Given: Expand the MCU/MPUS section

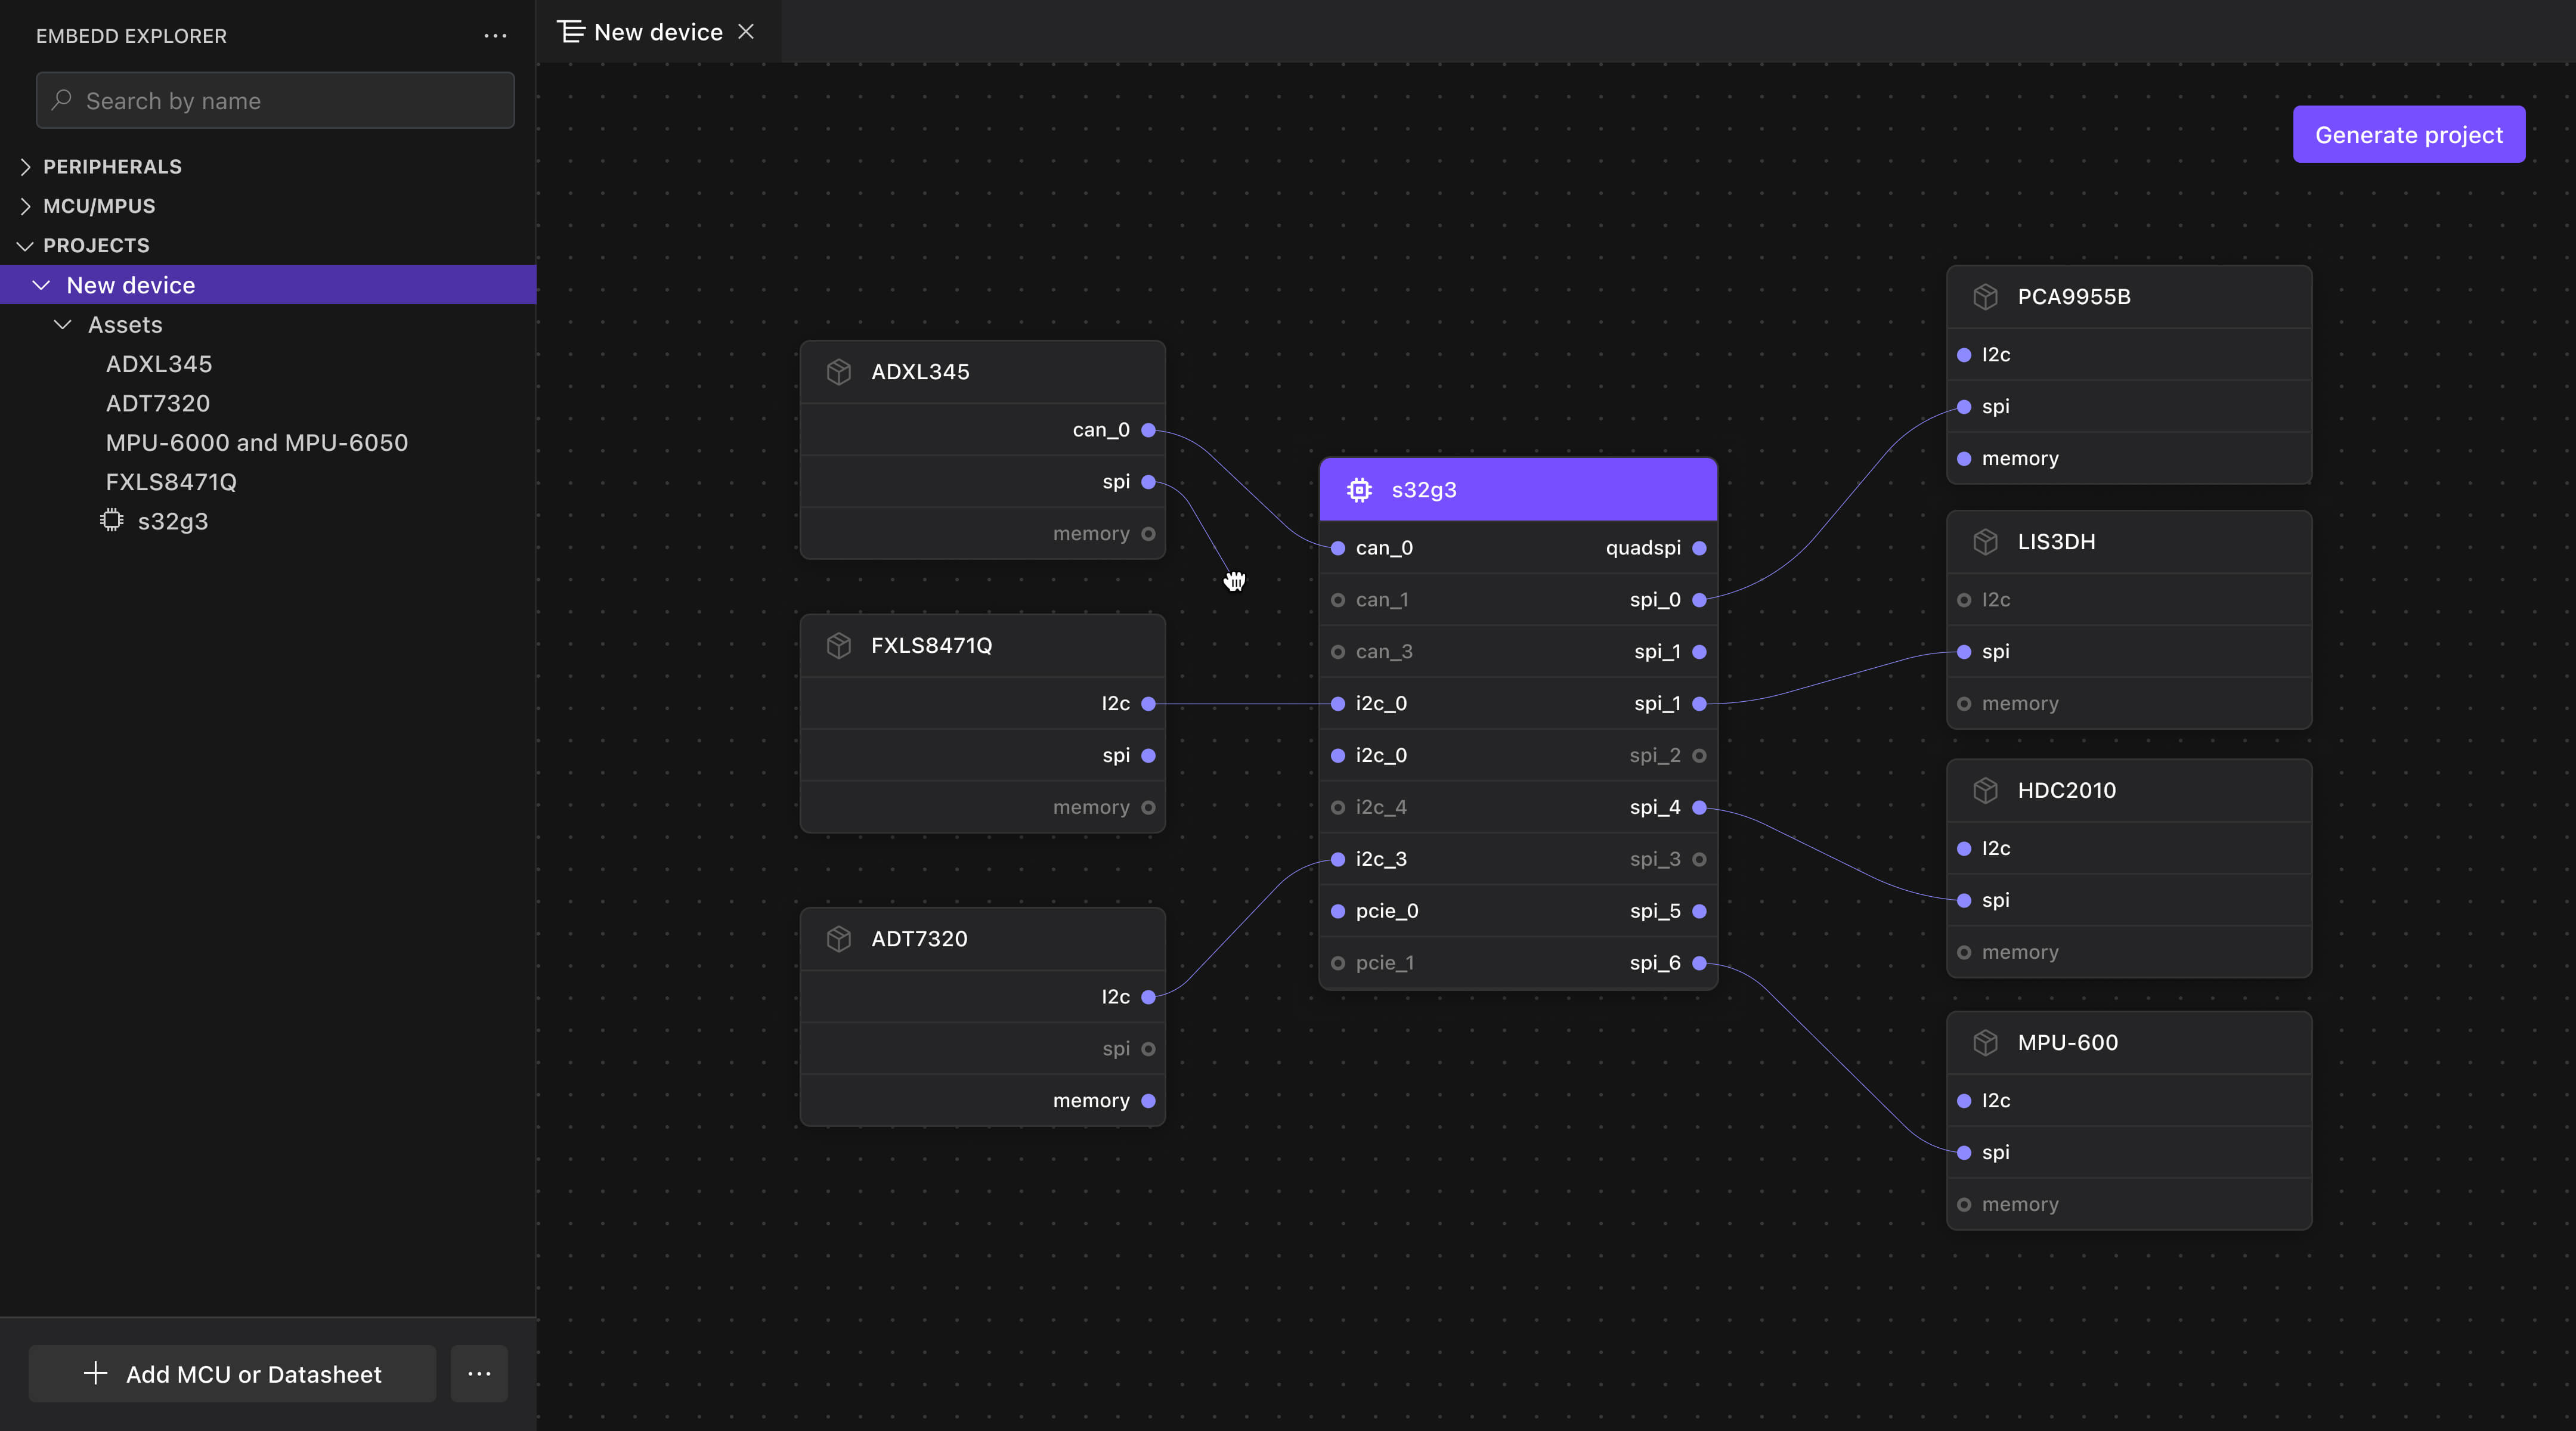Looking at the screenshot, I should [x=26, y=206].
